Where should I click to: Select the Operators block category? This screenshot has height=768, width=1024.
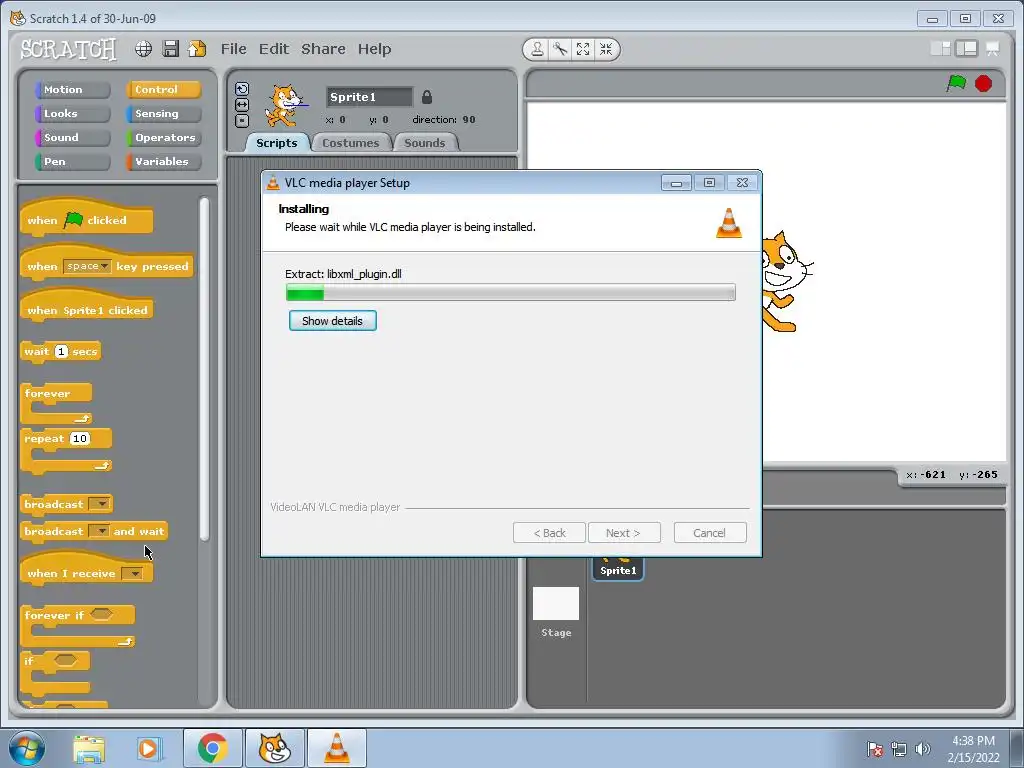163,138
